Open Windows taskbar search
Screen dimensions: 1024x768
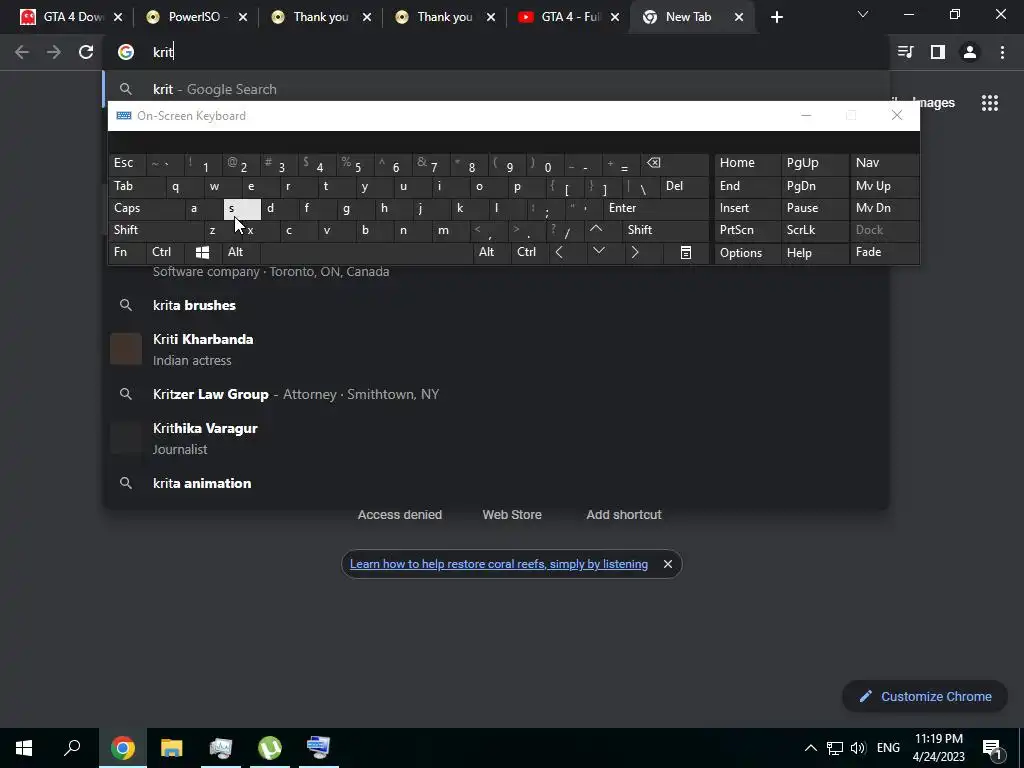pos(72,748)
